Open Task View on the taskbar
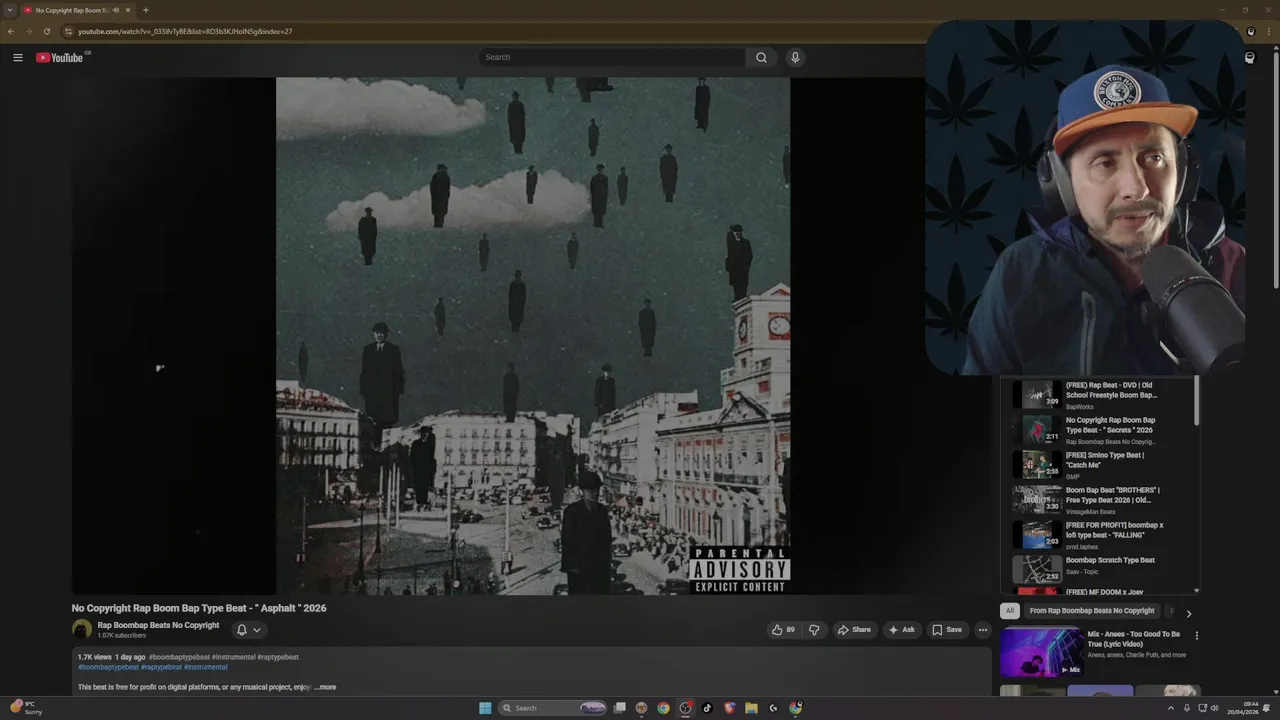The width and height of the screenshot is (1280, 720). tap(620, 708)
